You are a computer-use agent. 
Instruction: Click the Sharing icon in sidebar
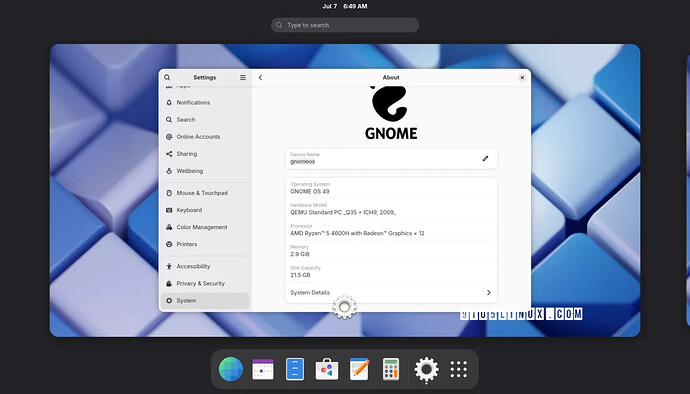click(169, 154)
